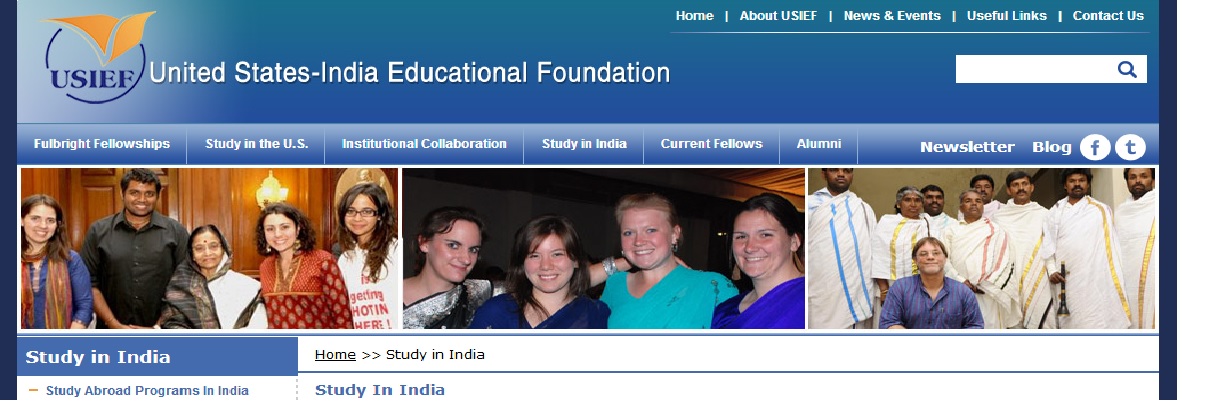
Task: Open Study in the U.S. menu
Action: click(256, 144)
